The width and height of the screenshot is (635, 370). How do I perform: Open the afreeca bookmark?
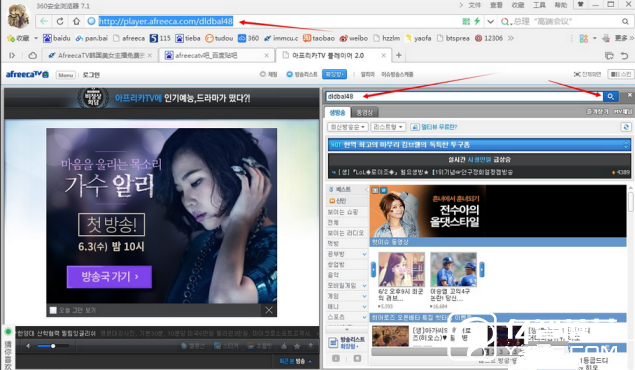coord(129,38)
